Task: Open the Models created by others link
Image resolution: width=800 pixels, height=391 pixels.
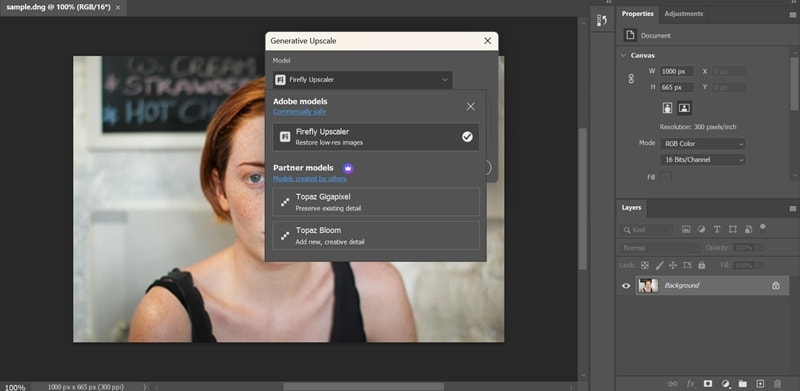Action: [310, 179]
